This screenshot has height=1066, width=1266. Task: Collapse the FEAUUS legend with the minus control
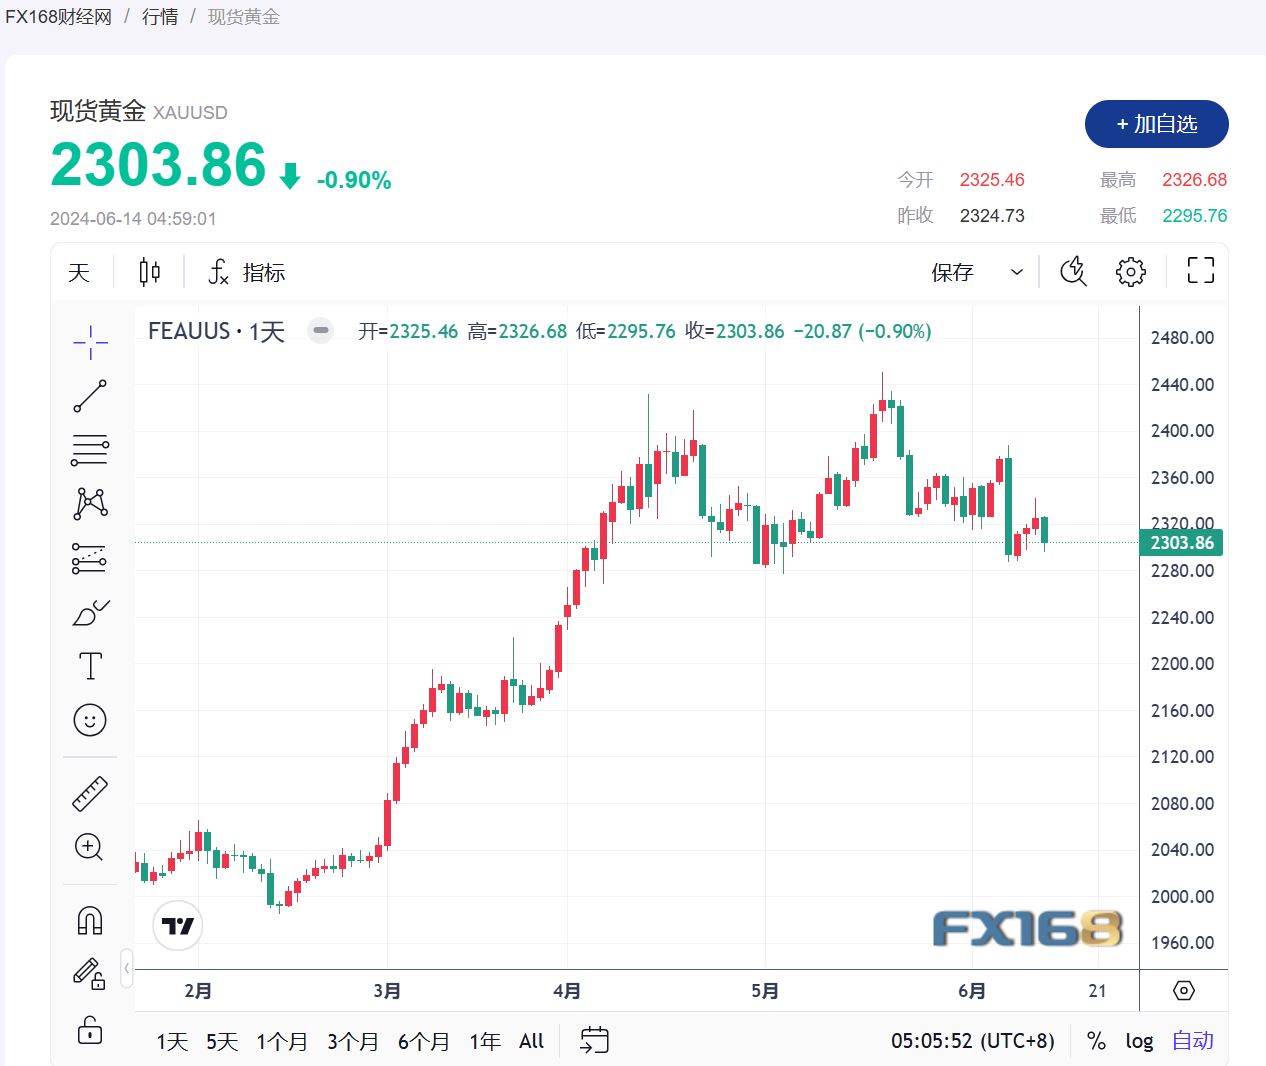coord(320,329)
